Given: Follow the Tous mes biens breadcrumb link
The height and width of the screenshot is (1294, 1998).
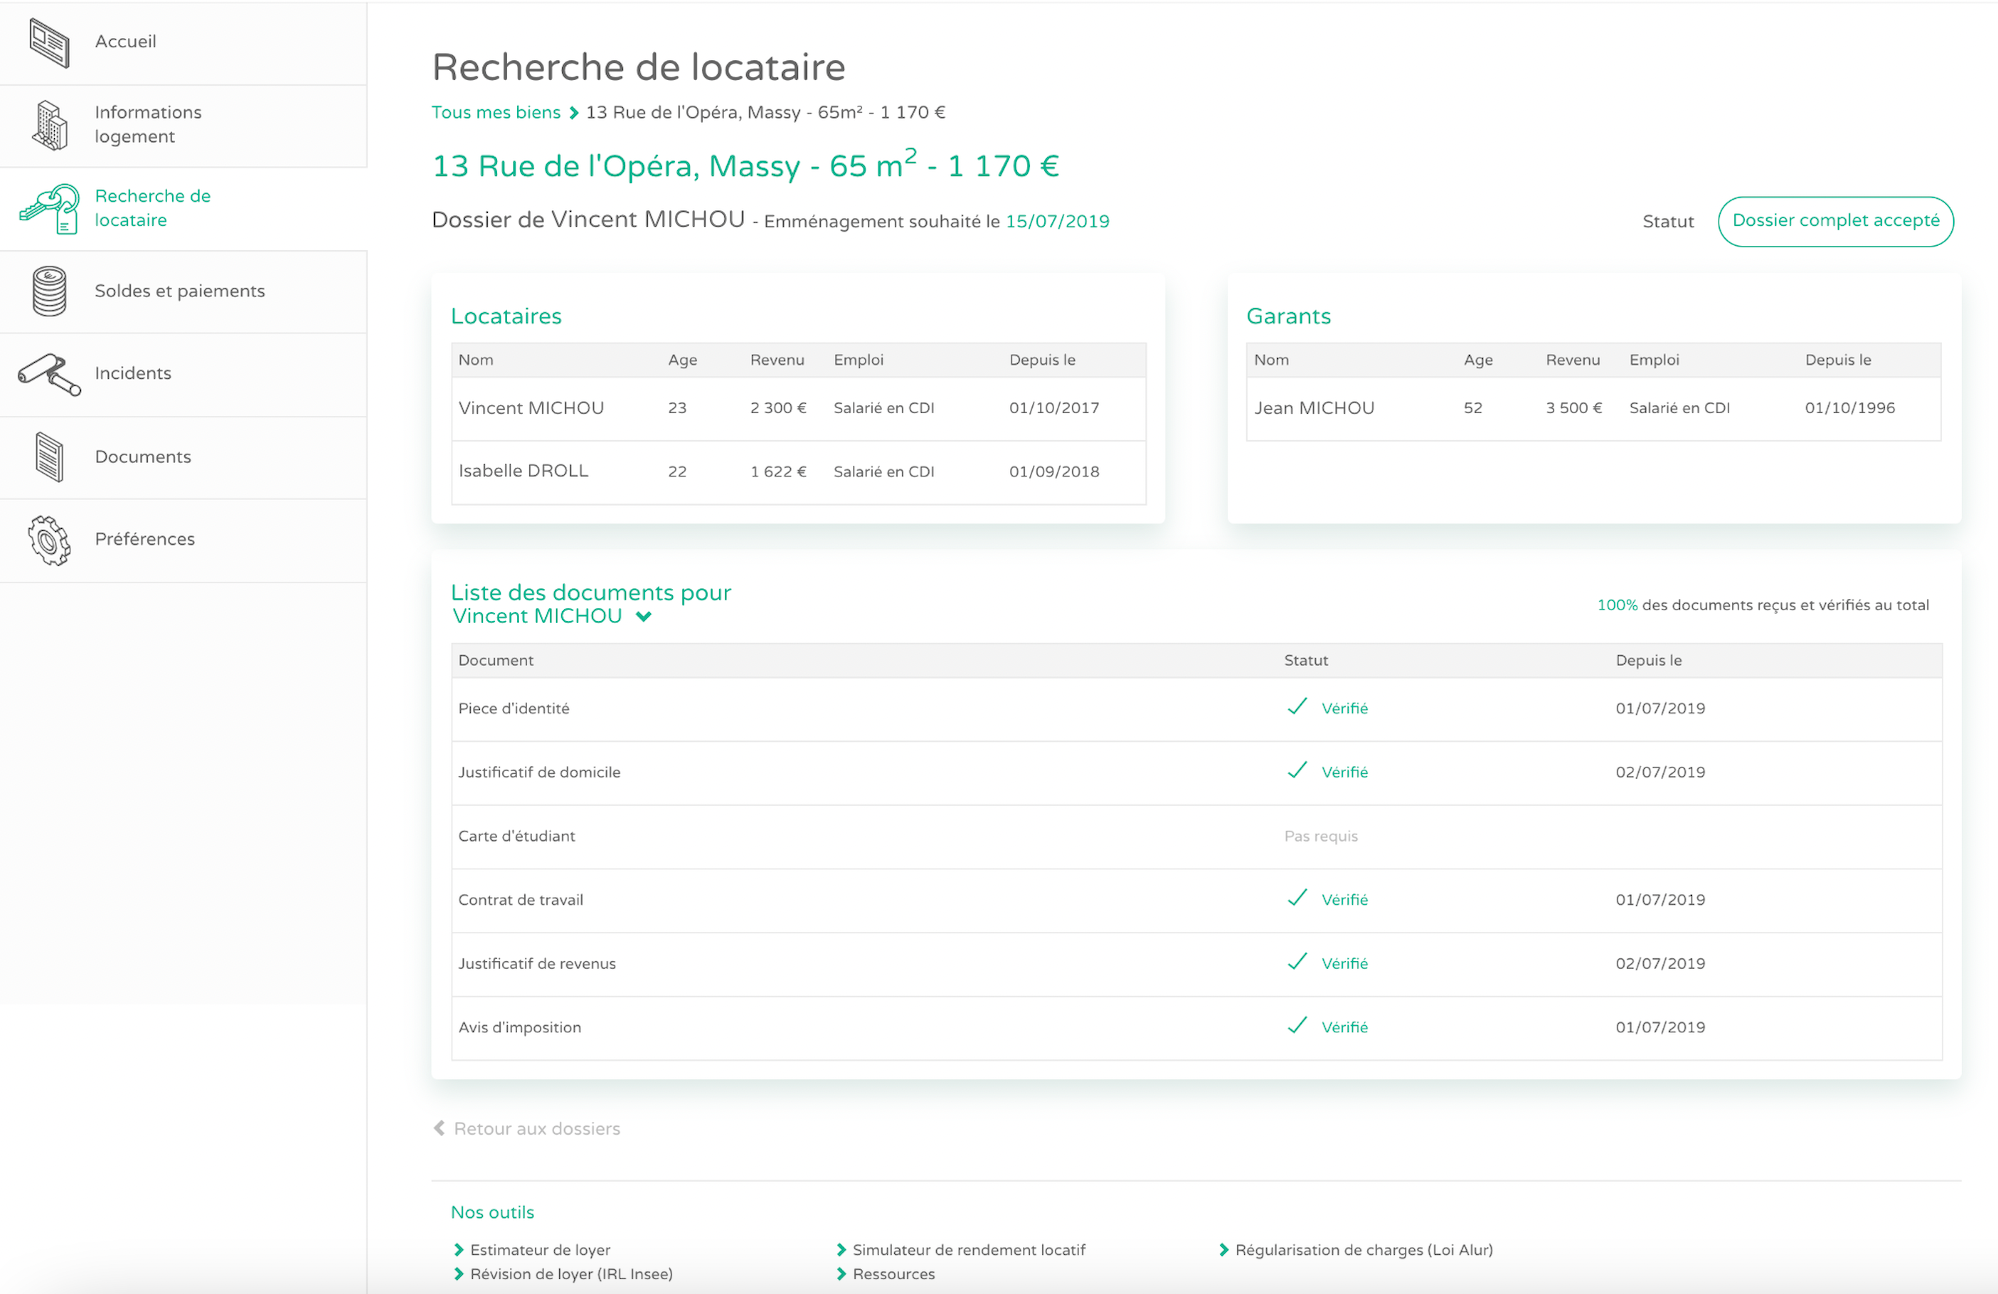Looking at the screenshot, I should click(x=496, y=112).
